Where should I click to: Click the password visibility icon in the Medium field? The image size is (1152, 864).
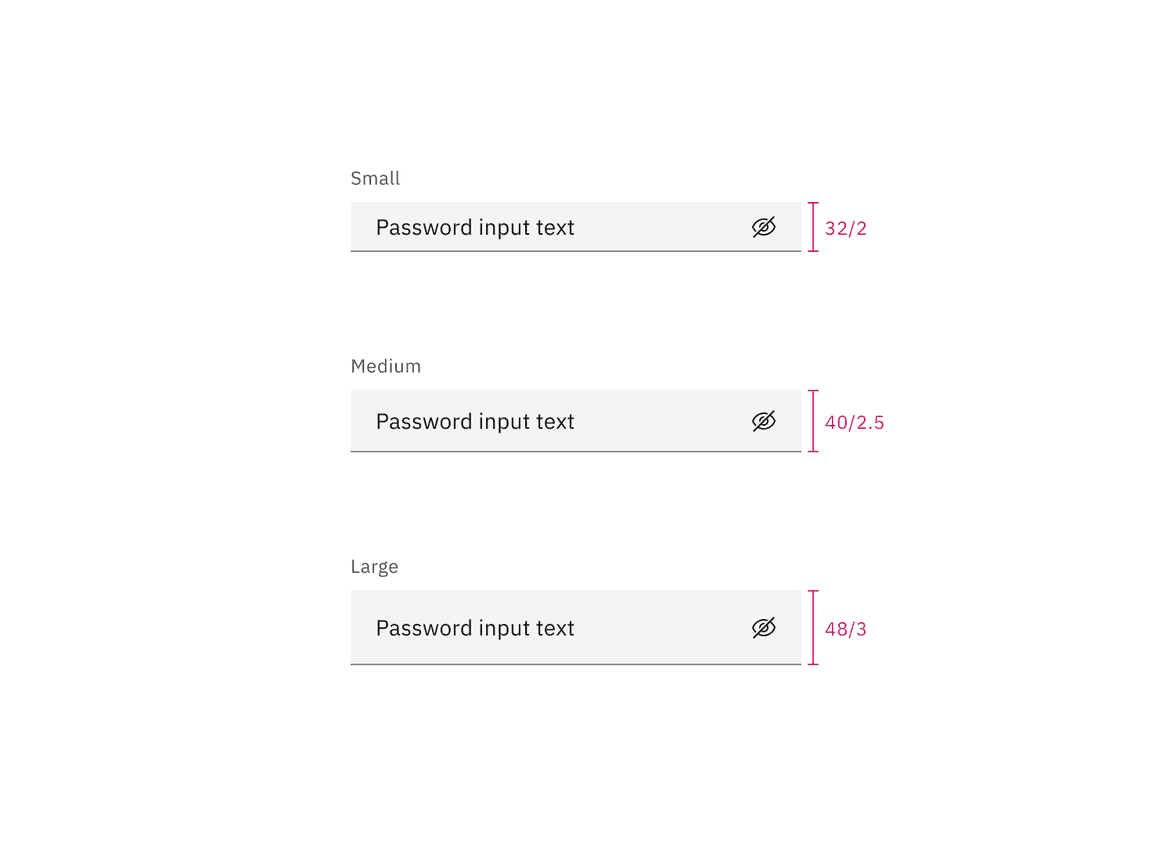tap(764, 421)
